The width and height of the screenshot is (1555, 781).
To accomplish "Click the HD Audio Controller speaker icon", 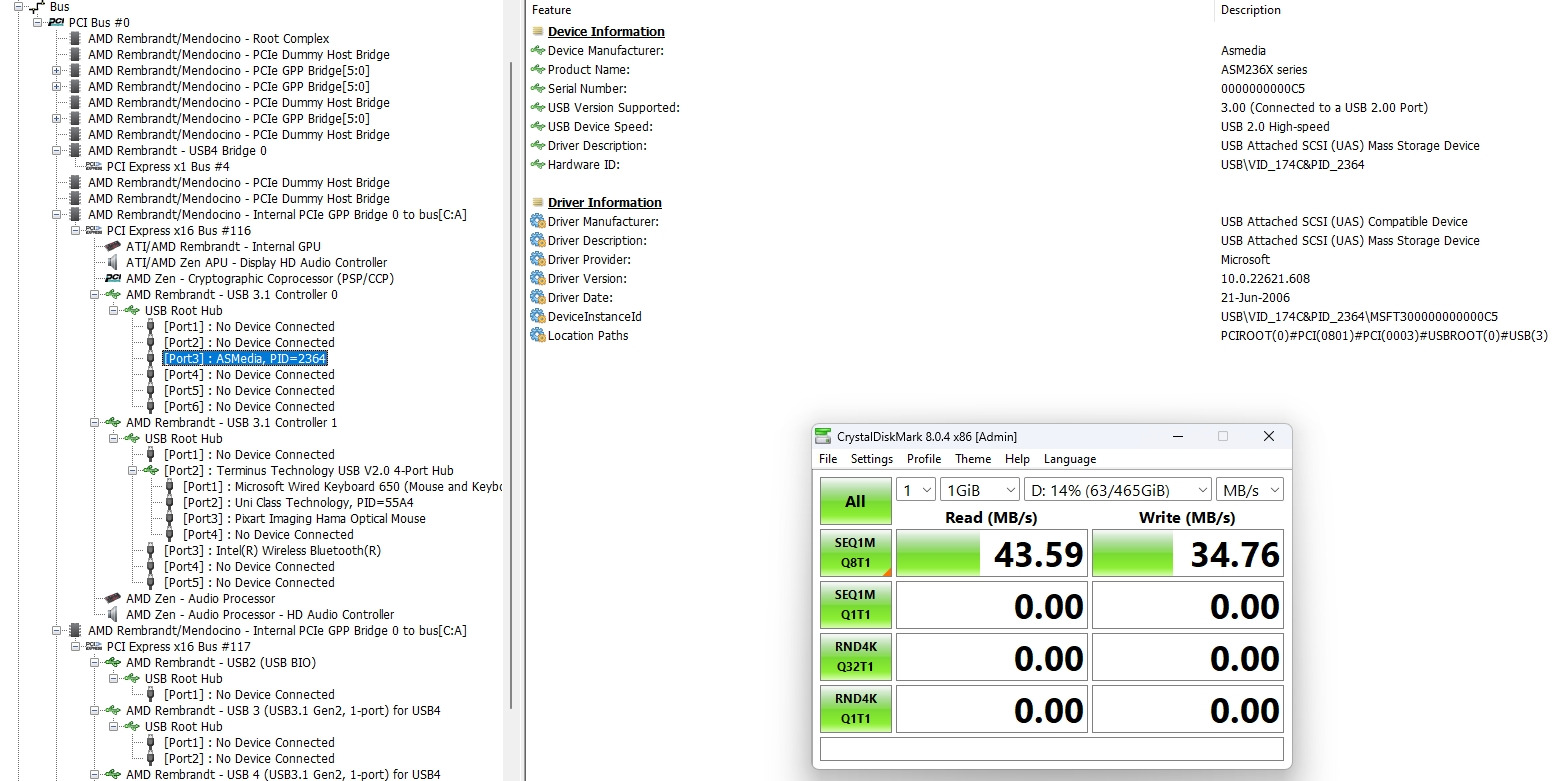I will coord(113,615).
